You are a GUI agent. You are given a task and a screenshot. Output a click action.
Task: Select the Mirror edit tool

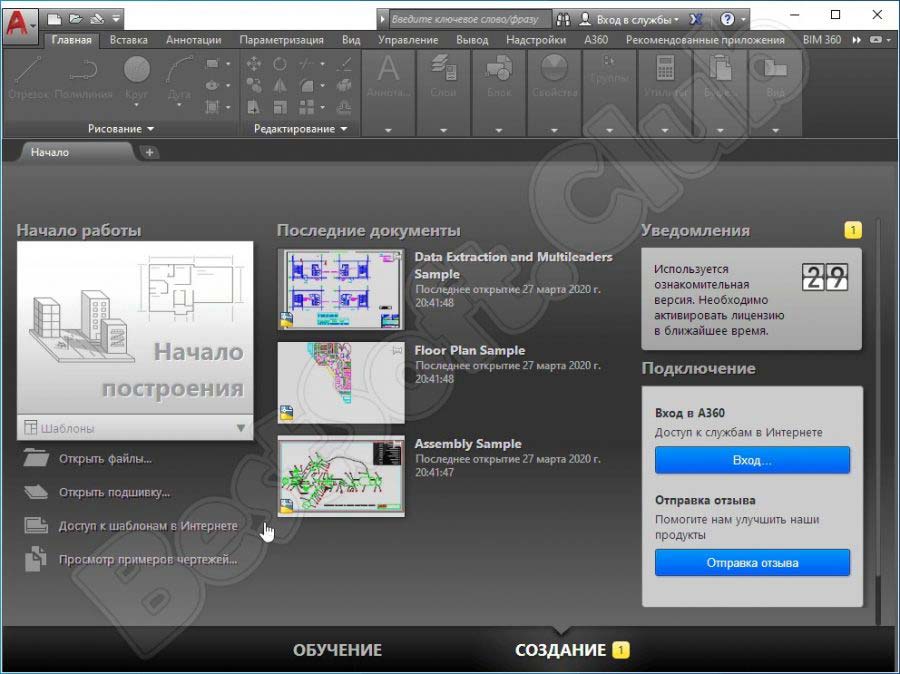pyautogui.click(x=280, y=86)
